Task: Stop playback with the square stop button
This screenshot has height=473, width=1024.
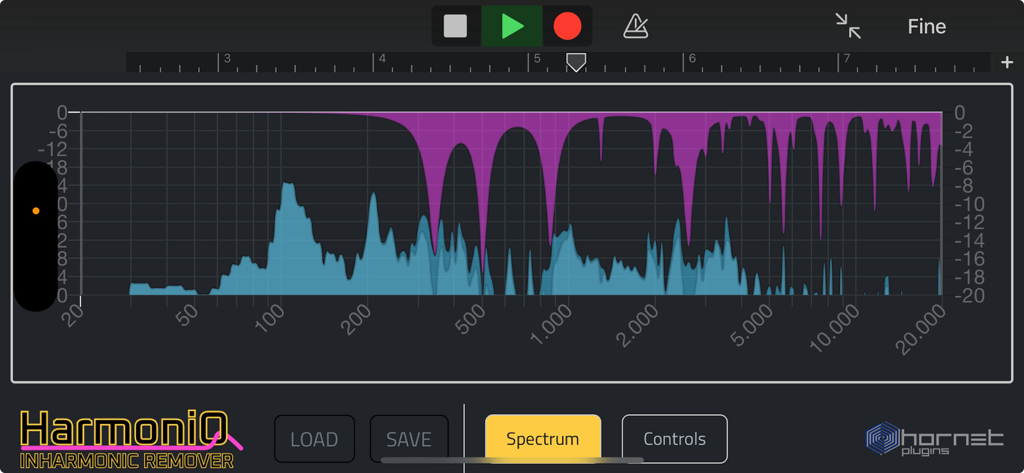Action: point(455,26)
